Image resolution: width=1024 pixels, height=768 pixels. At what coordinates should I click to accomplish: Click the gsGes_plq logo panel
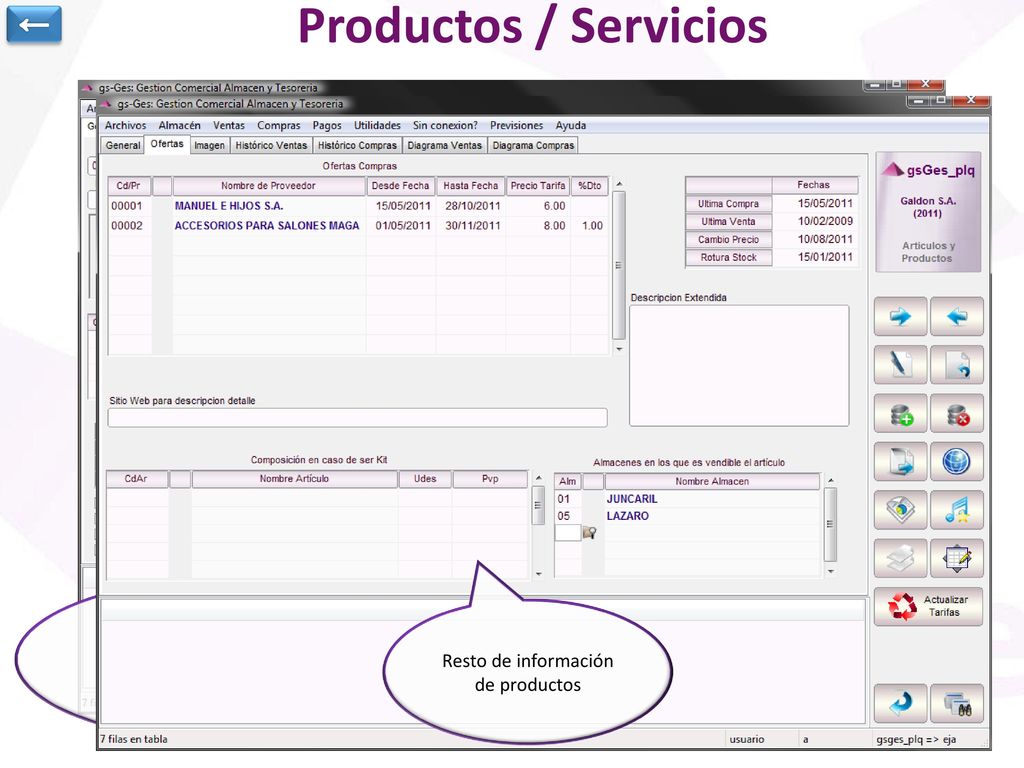pyautogui.click(x=927, y=212)
